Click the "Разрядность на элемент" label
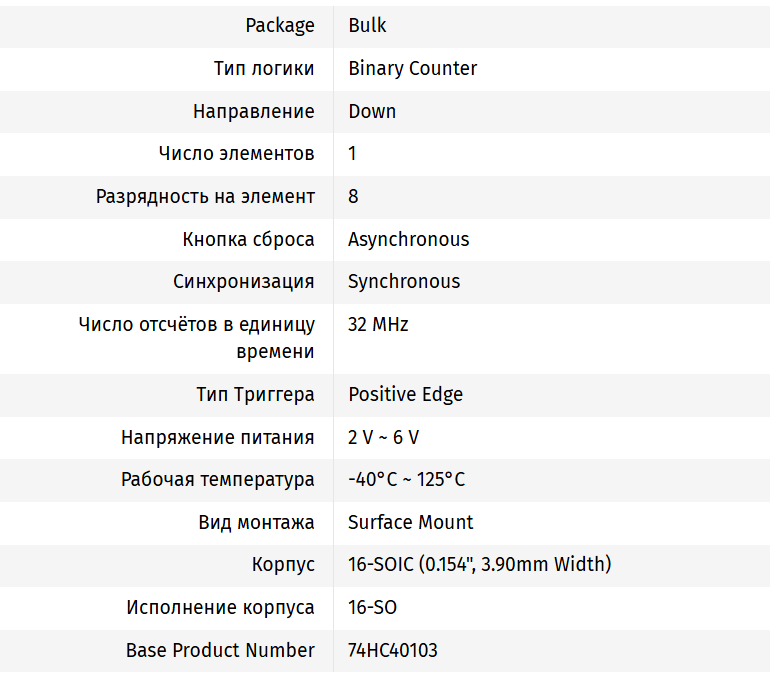The height and width of the screenshot is (684, 770). click(205, 196)
